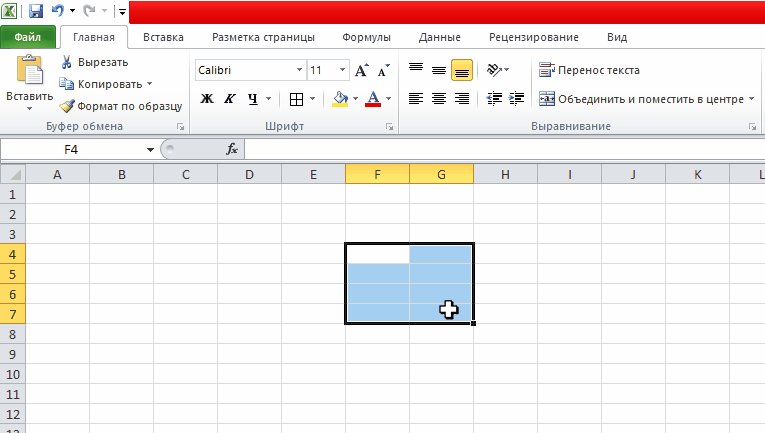Select column H header

click(x=505, y=175)
